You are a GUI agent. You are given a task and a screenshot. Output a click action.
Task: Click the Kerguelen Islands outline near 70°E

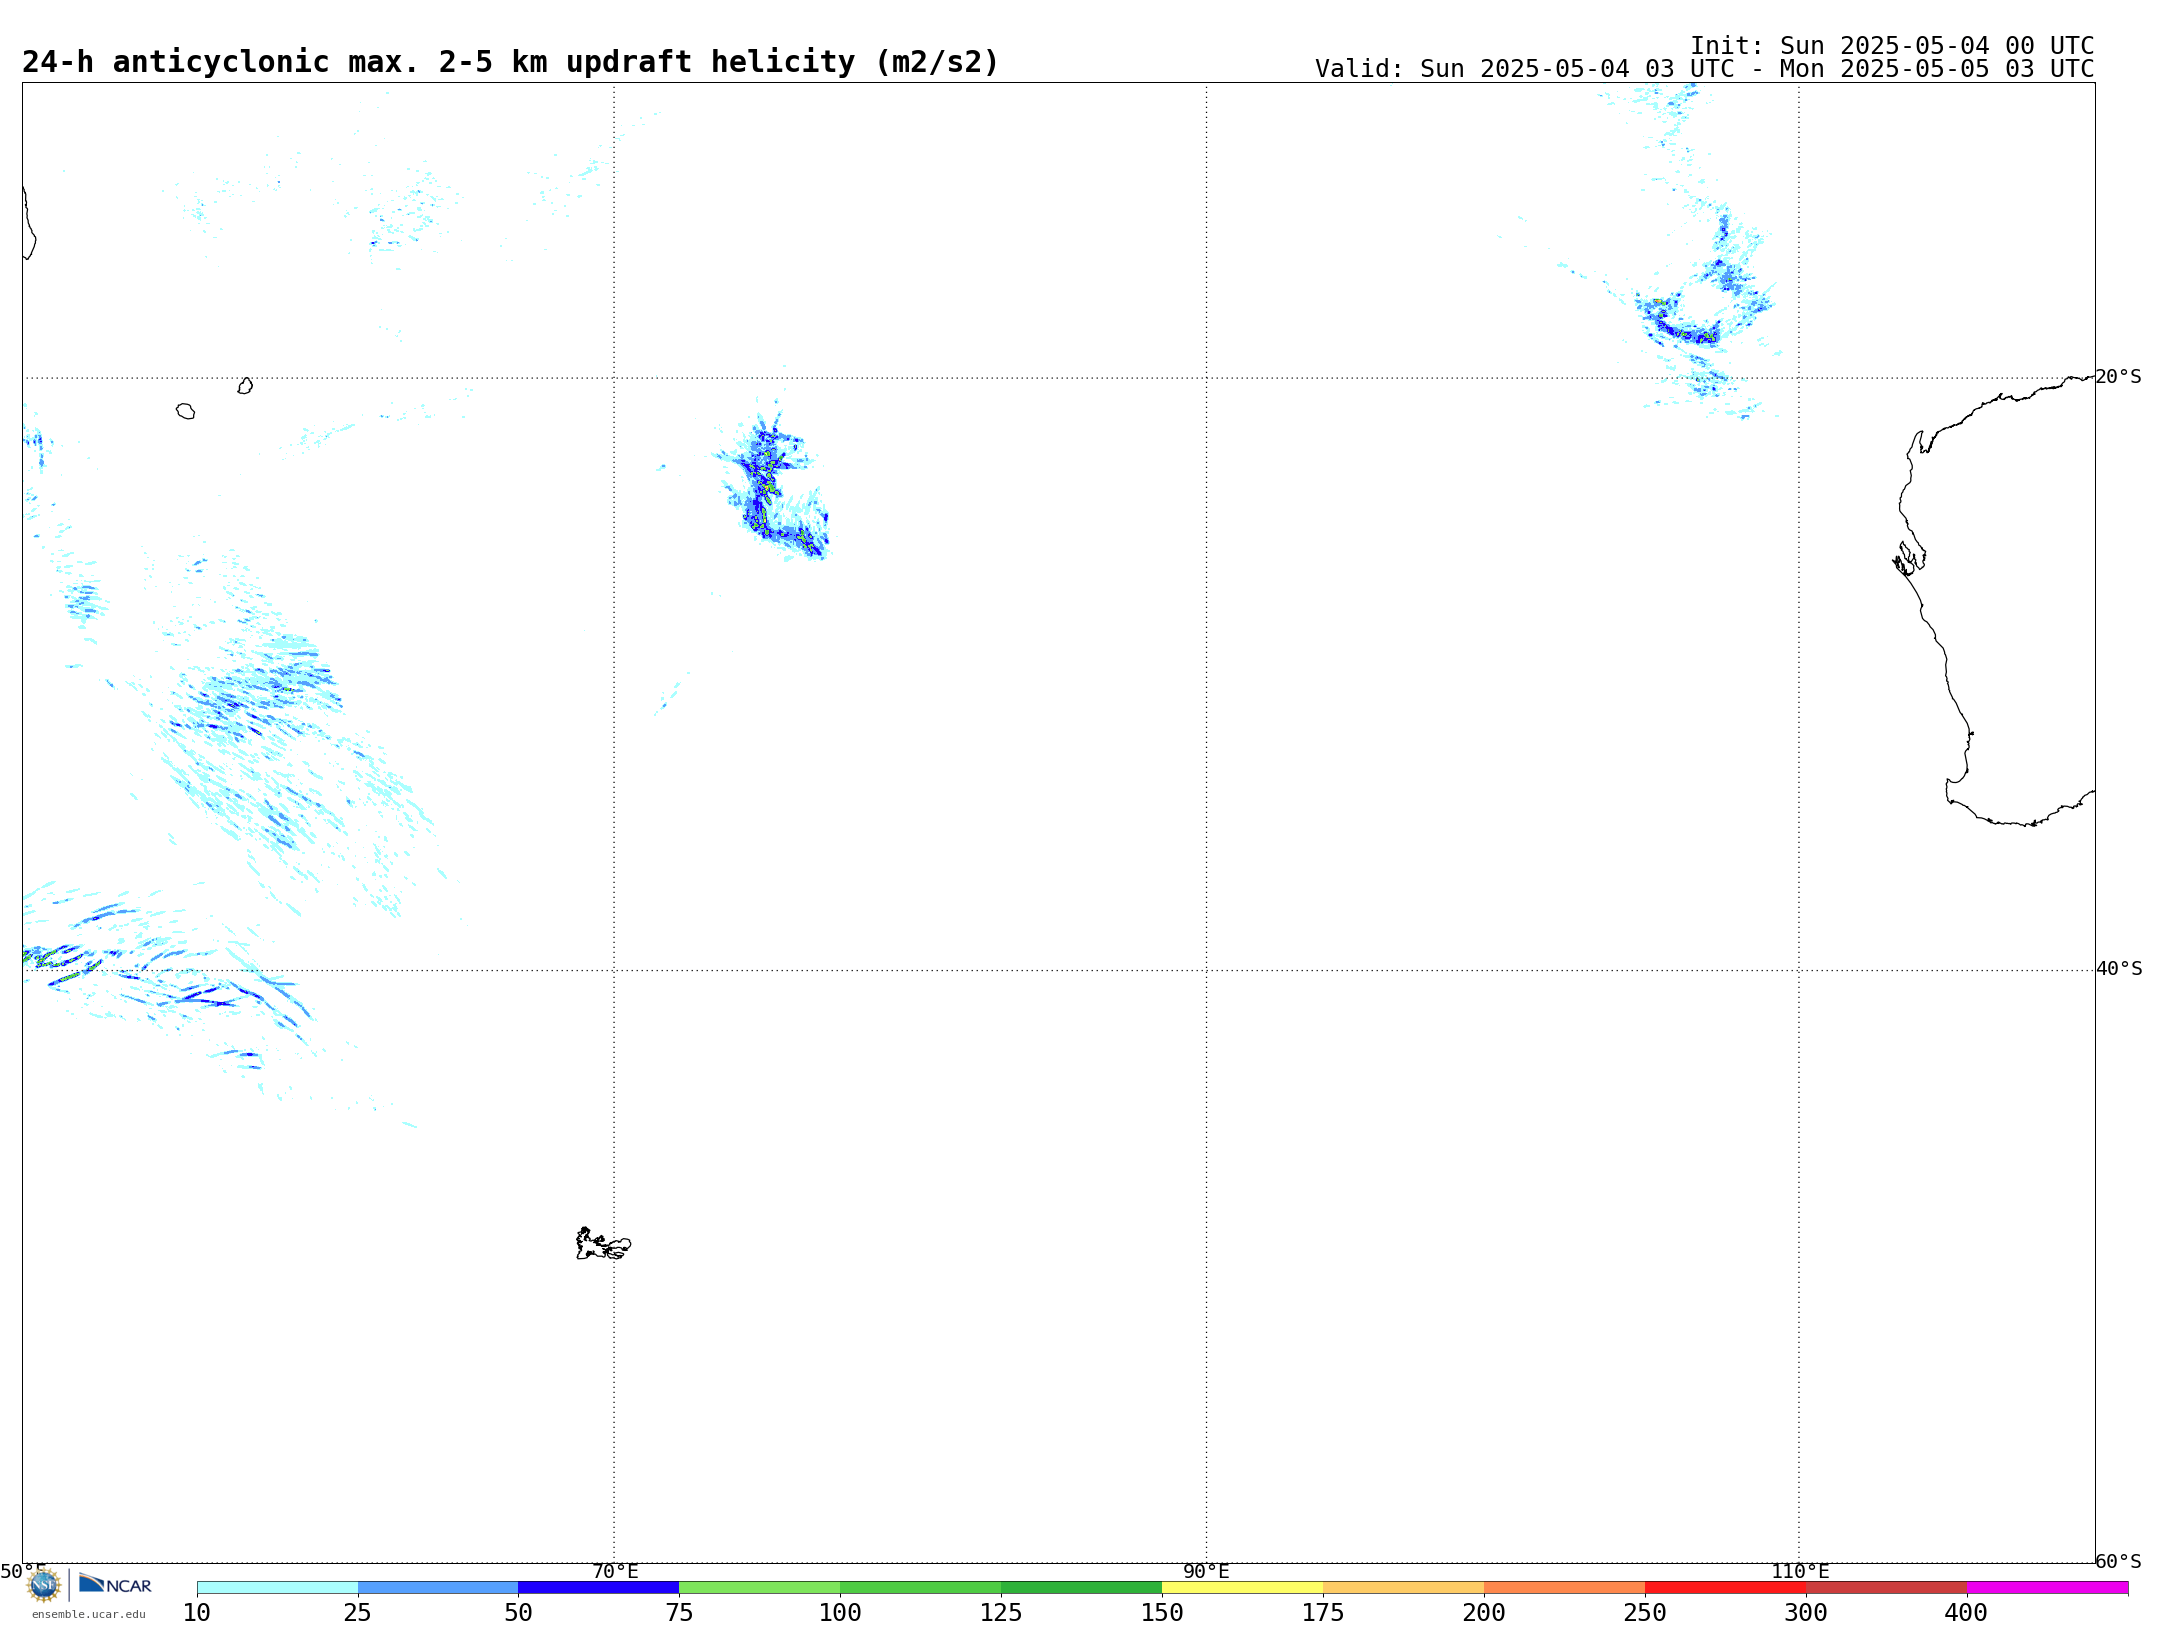(x=603, y=1244)
